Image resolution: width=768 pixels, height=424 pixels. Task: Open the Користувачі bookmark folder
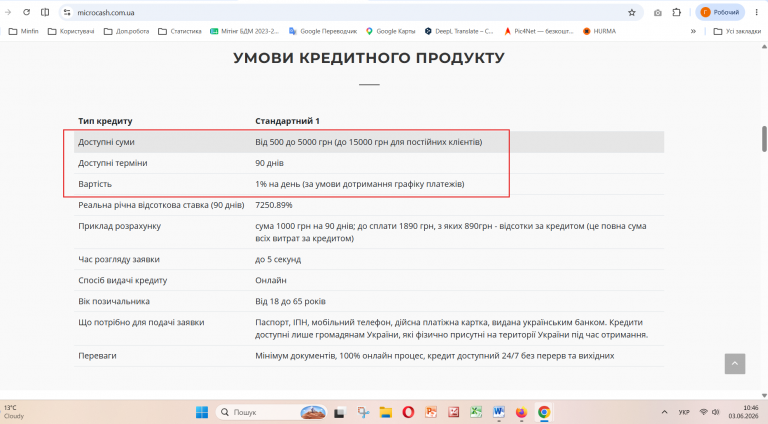[71, 31]
